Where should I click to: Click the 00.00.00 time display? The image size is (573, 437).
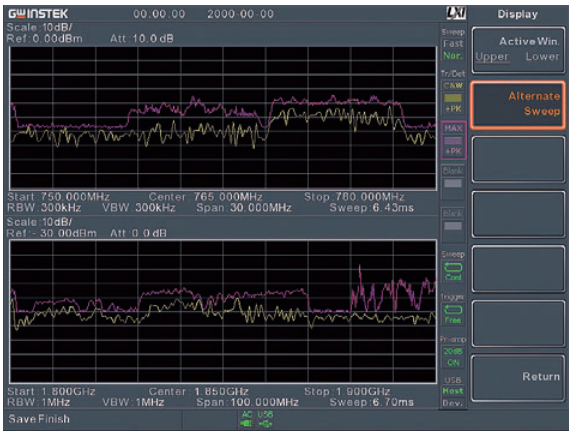[159, 14]
